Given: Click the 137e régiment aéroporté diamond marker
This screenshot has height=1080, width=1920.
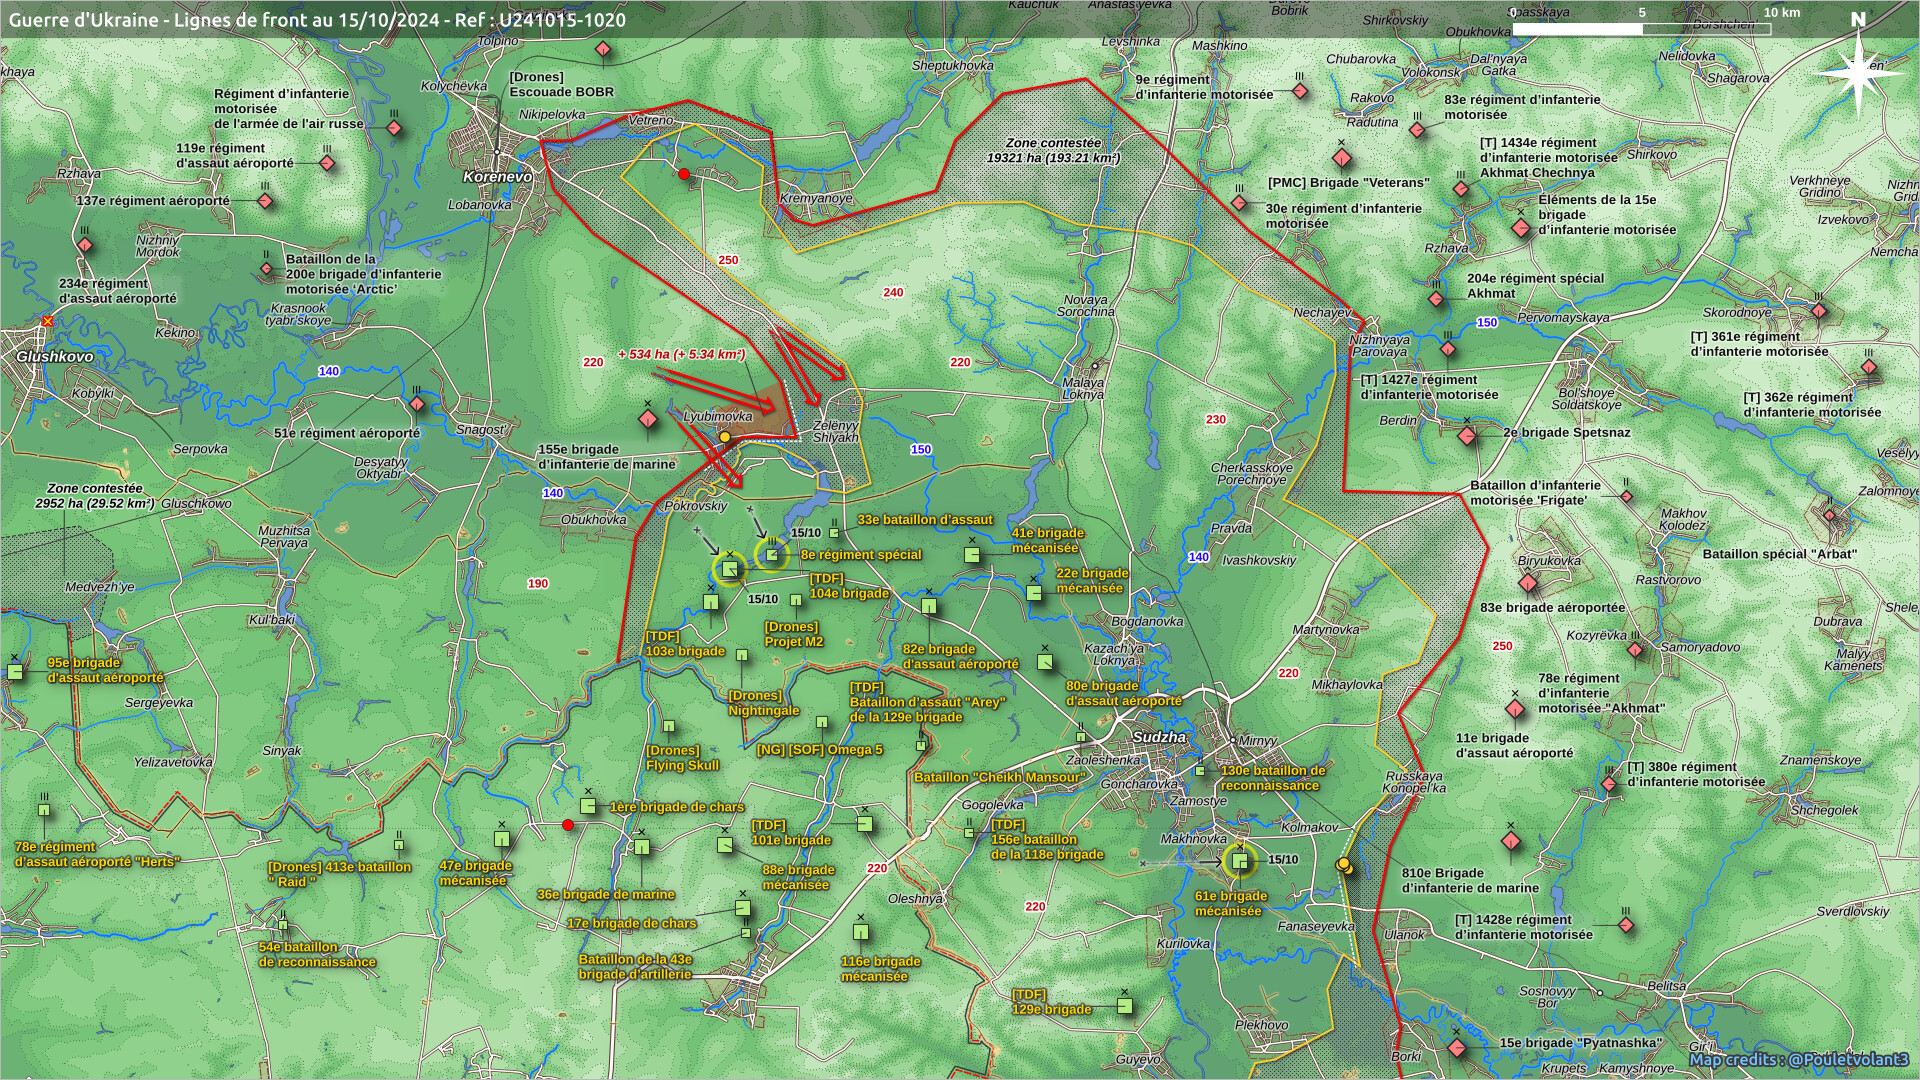Looking at the screenshot, I should point(265,202).
